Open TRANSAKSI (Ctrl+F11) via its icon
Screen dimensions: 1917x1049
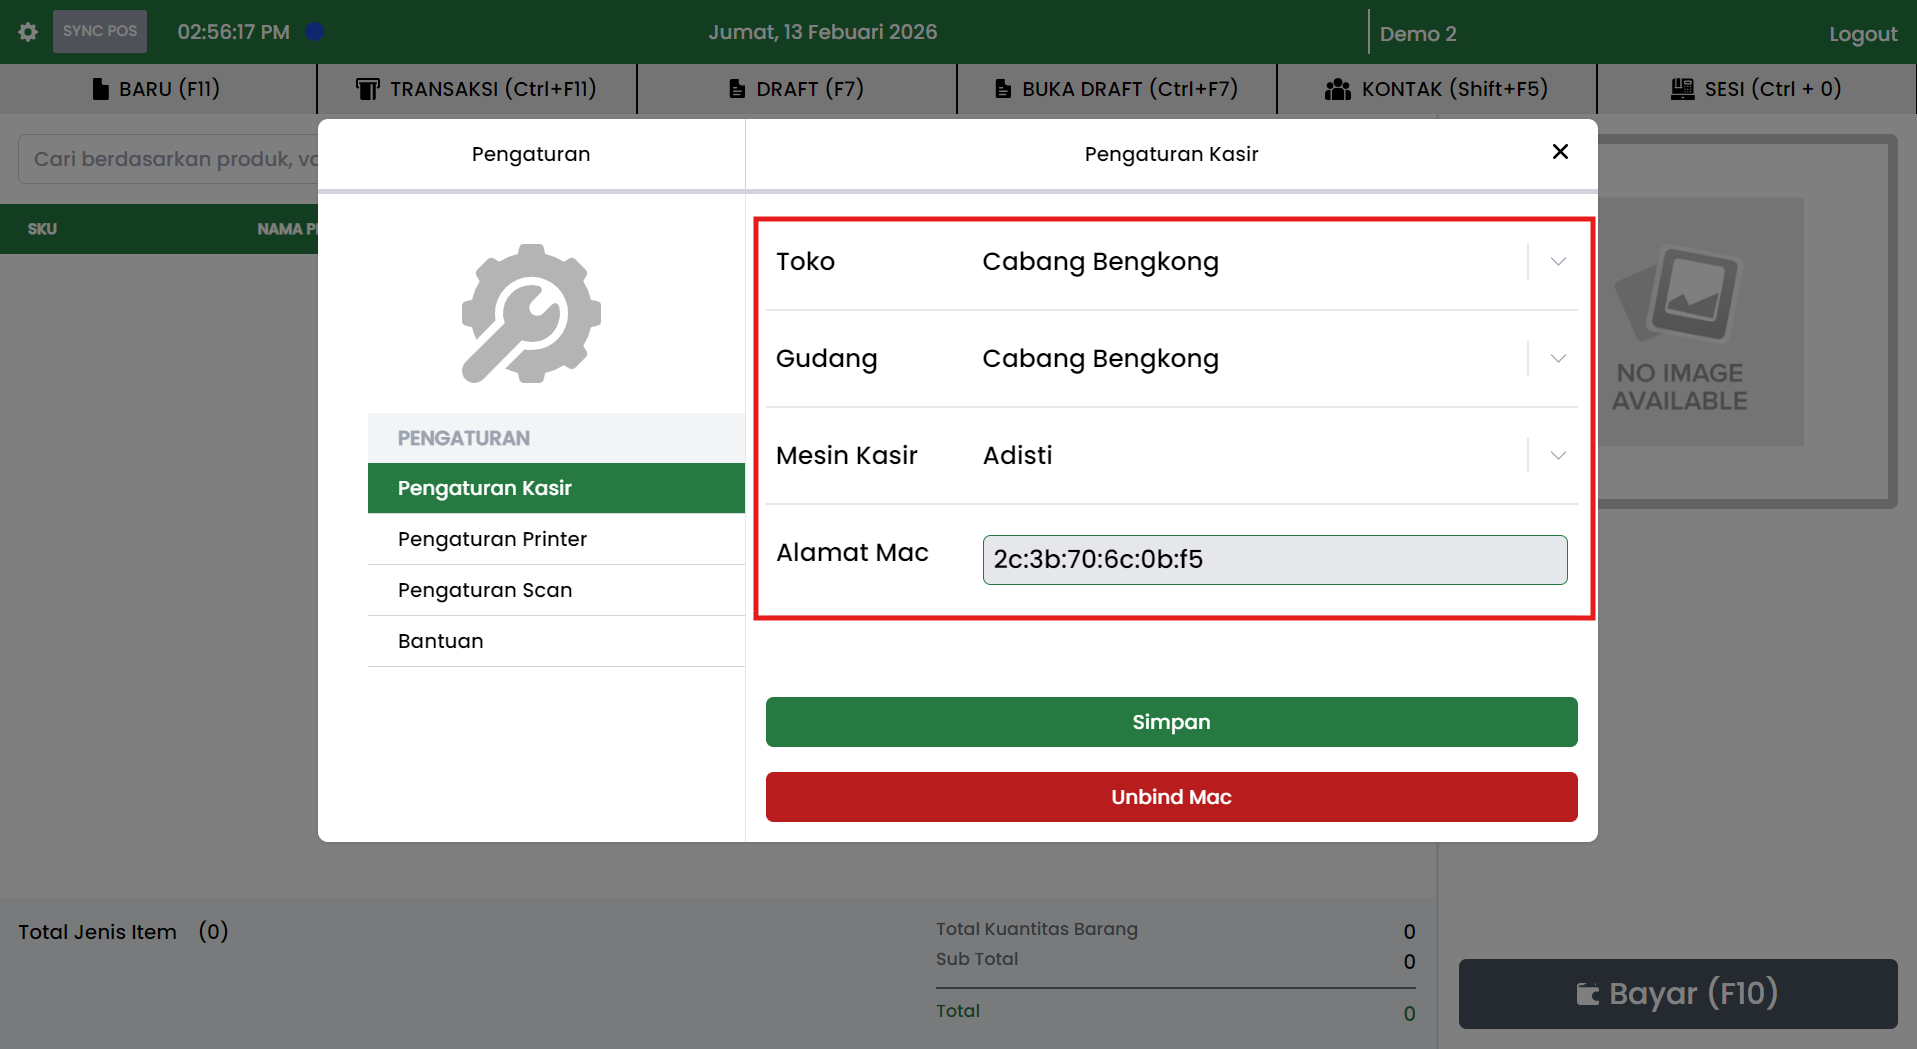368,89
